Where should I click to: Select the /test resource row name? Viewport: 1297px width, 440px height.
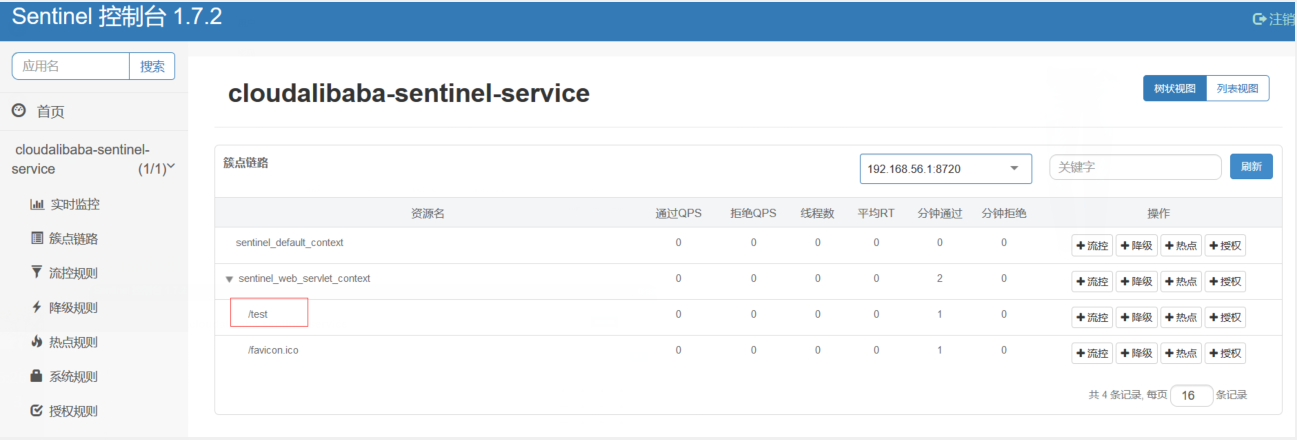[x=258, y=314]
